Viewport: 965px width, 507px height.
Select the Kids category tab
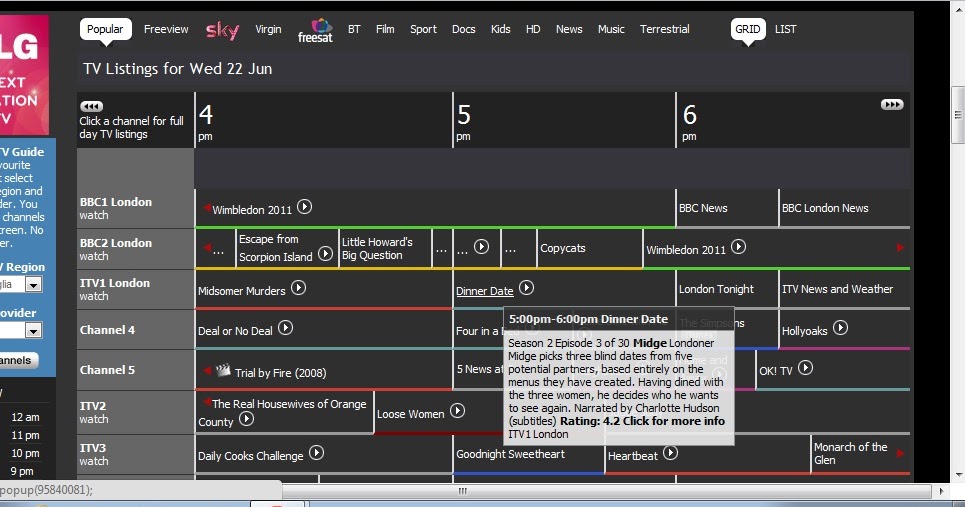(x=500, y=29)
